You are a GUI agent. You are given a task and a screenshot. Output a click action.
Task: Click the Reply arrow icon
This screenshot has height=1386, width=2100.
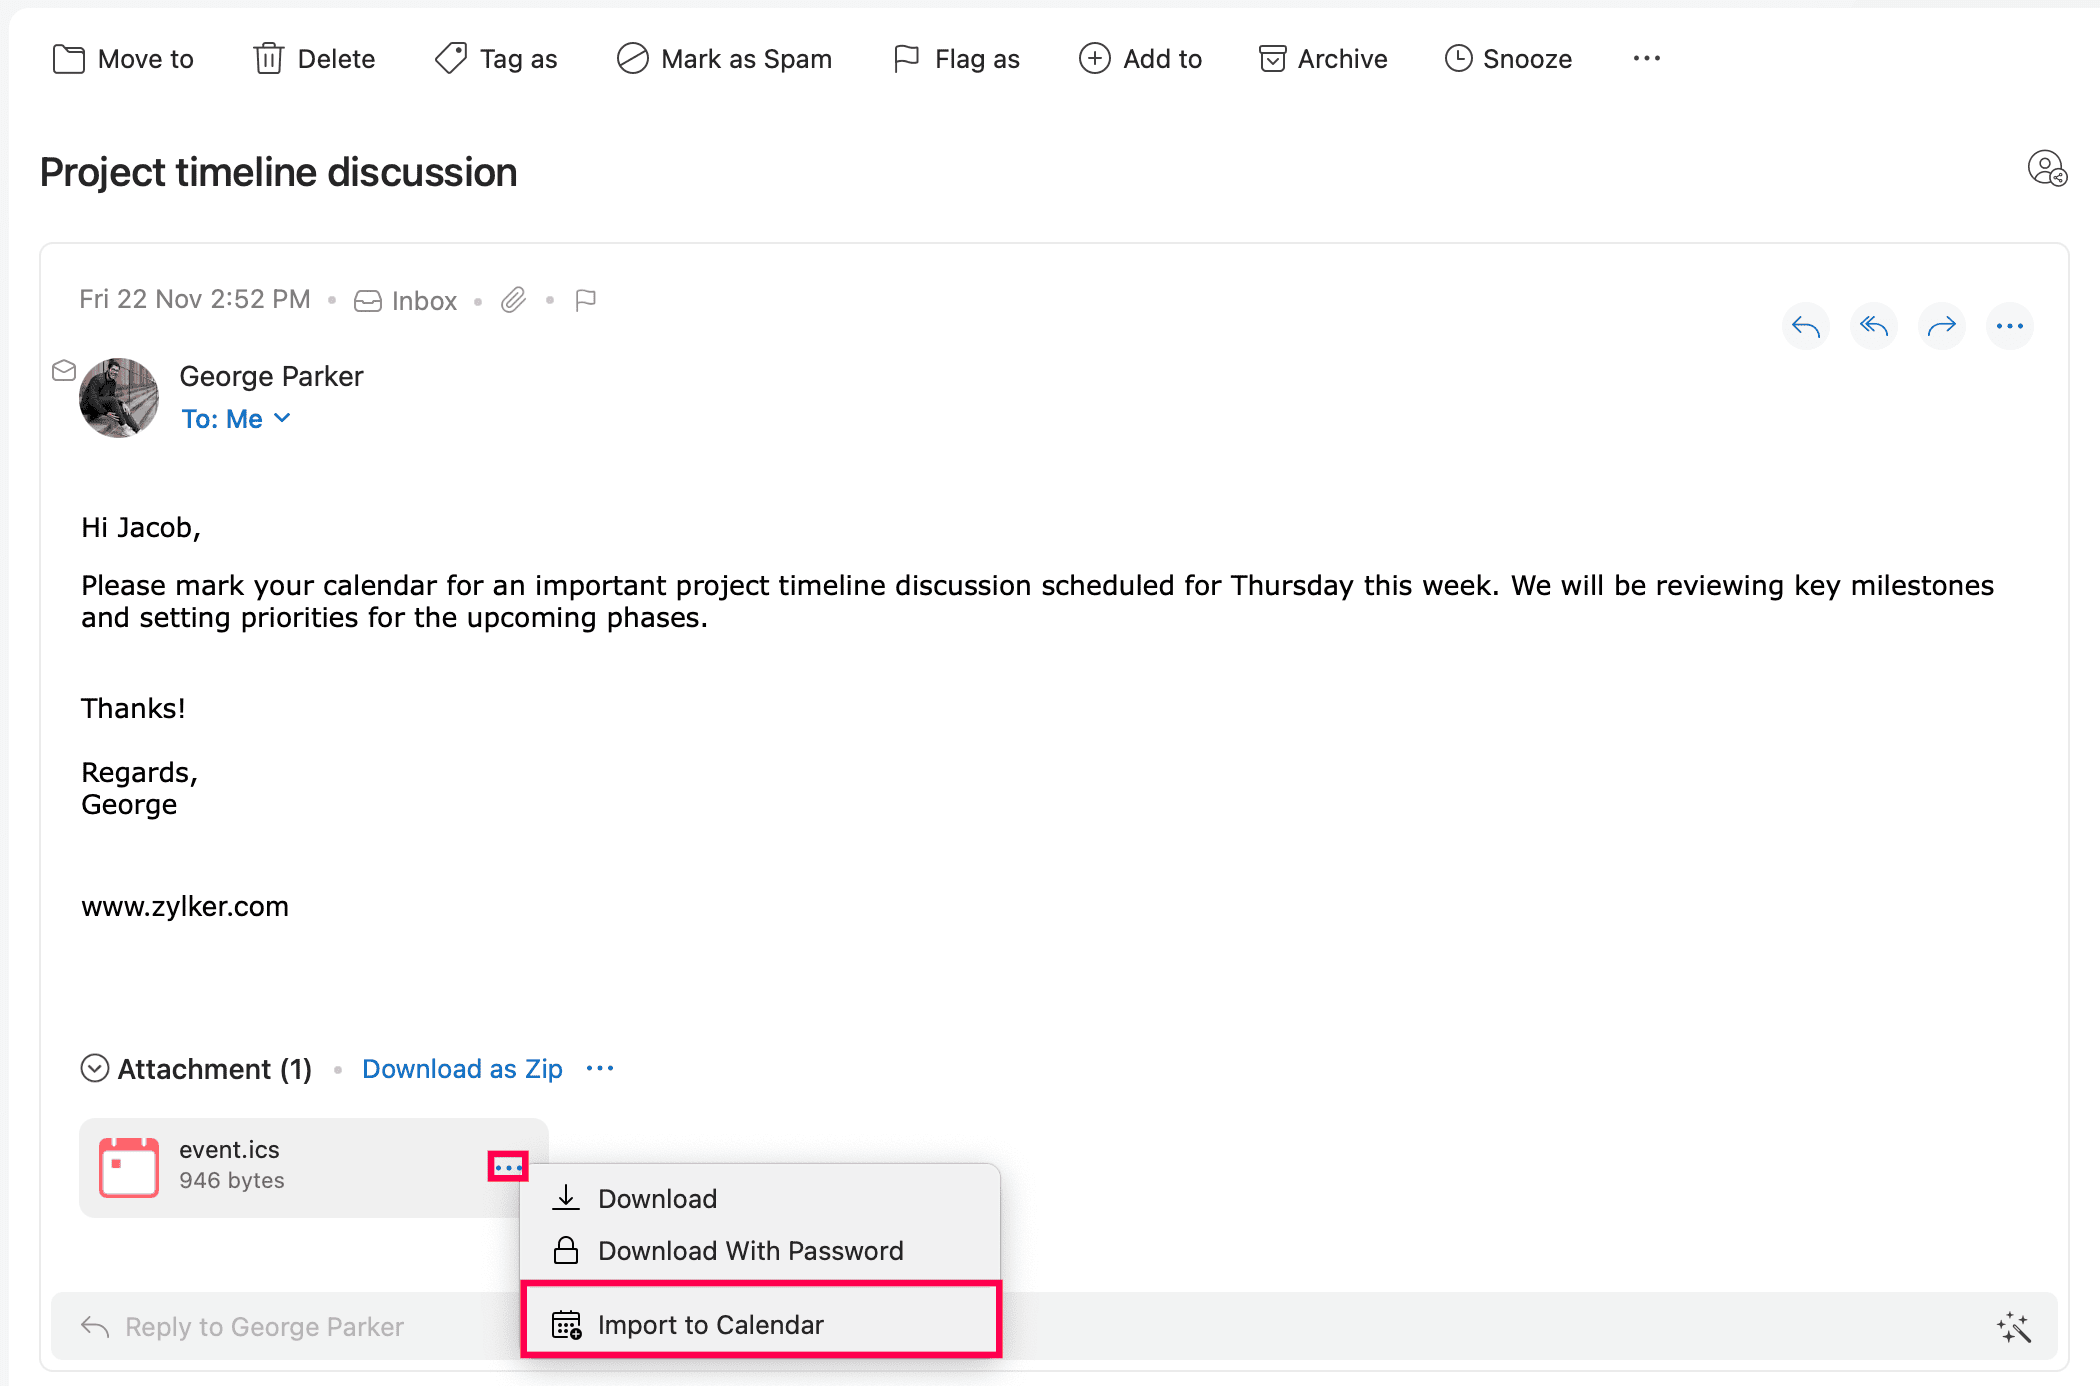pyautogui.click(x=1806, y=326)
